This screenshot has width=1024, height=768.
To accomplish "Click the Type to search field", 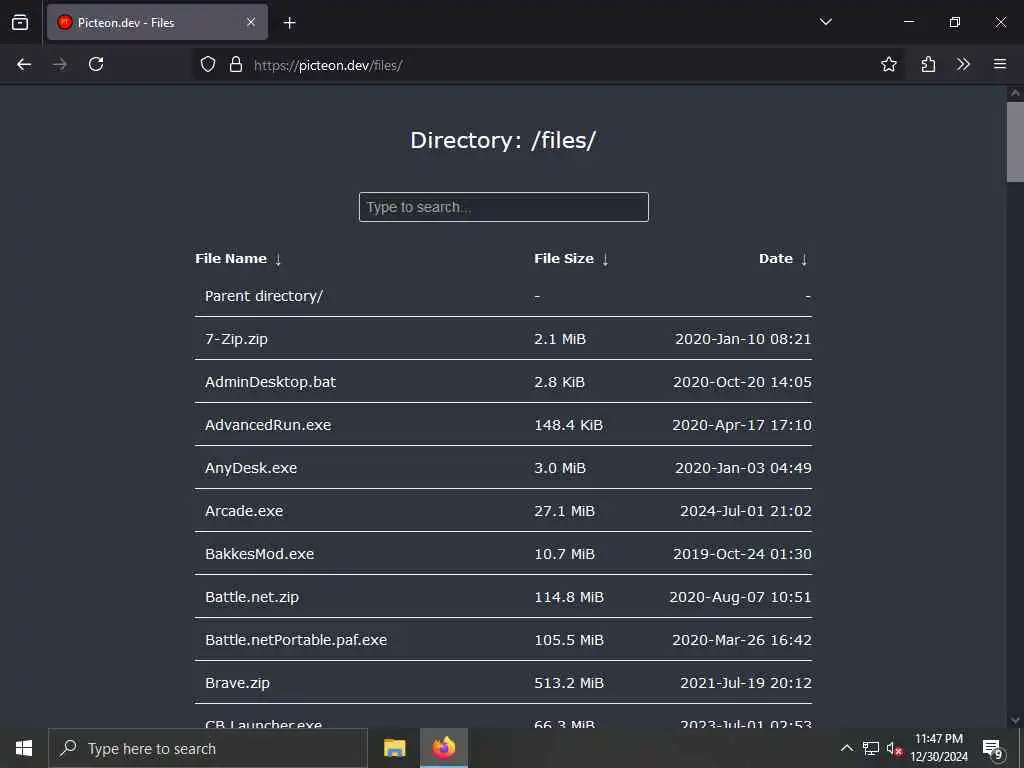I will [504, 207].
